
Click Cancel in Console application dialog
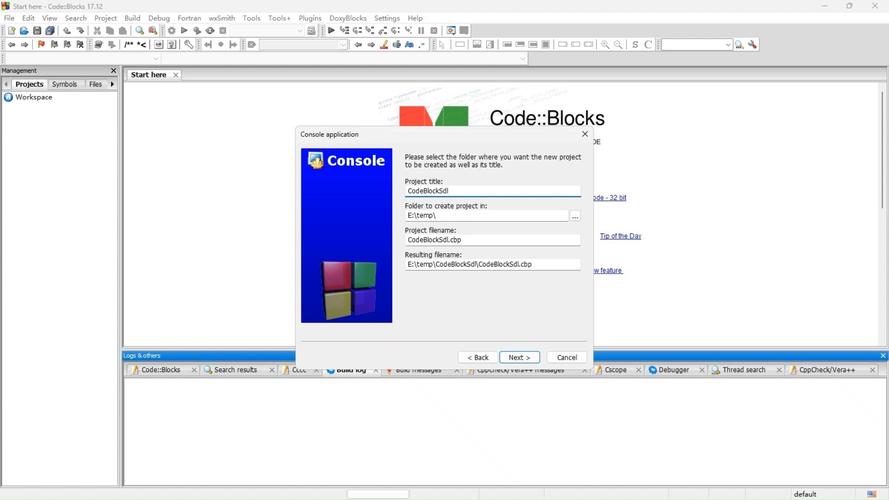click(566, 357)
